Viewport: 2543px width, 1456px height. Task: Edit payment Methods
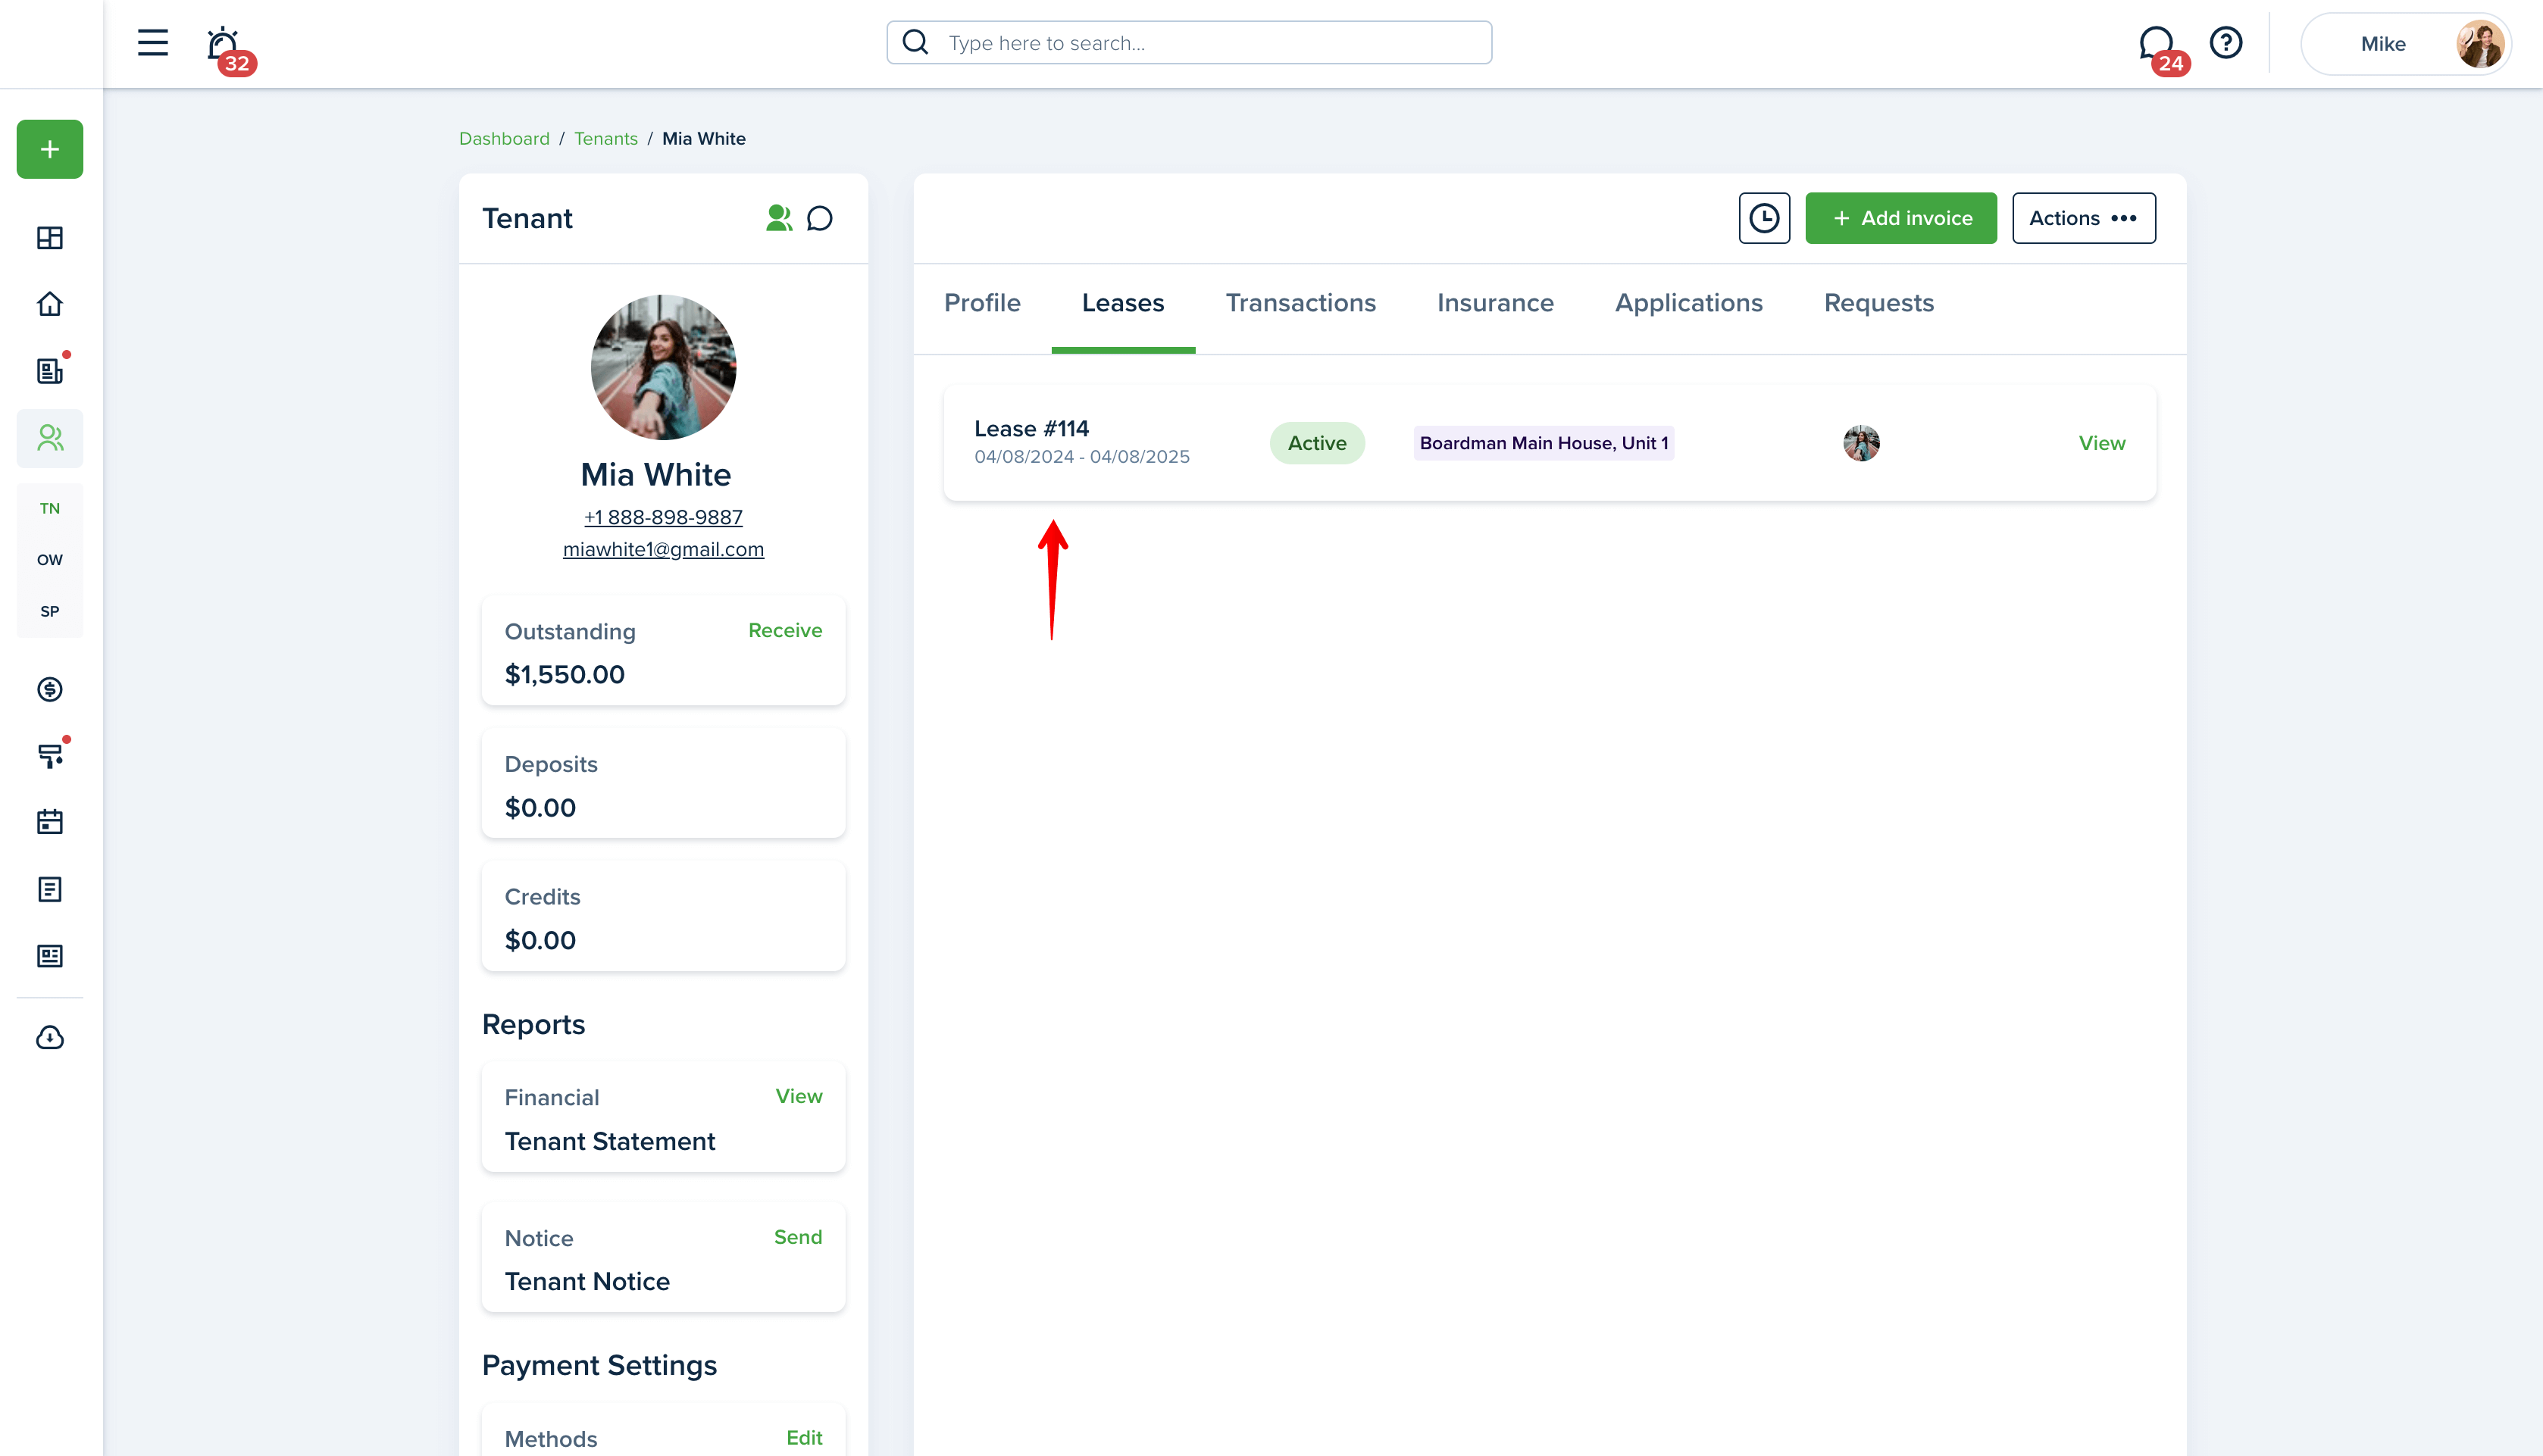coord(804,1438)
